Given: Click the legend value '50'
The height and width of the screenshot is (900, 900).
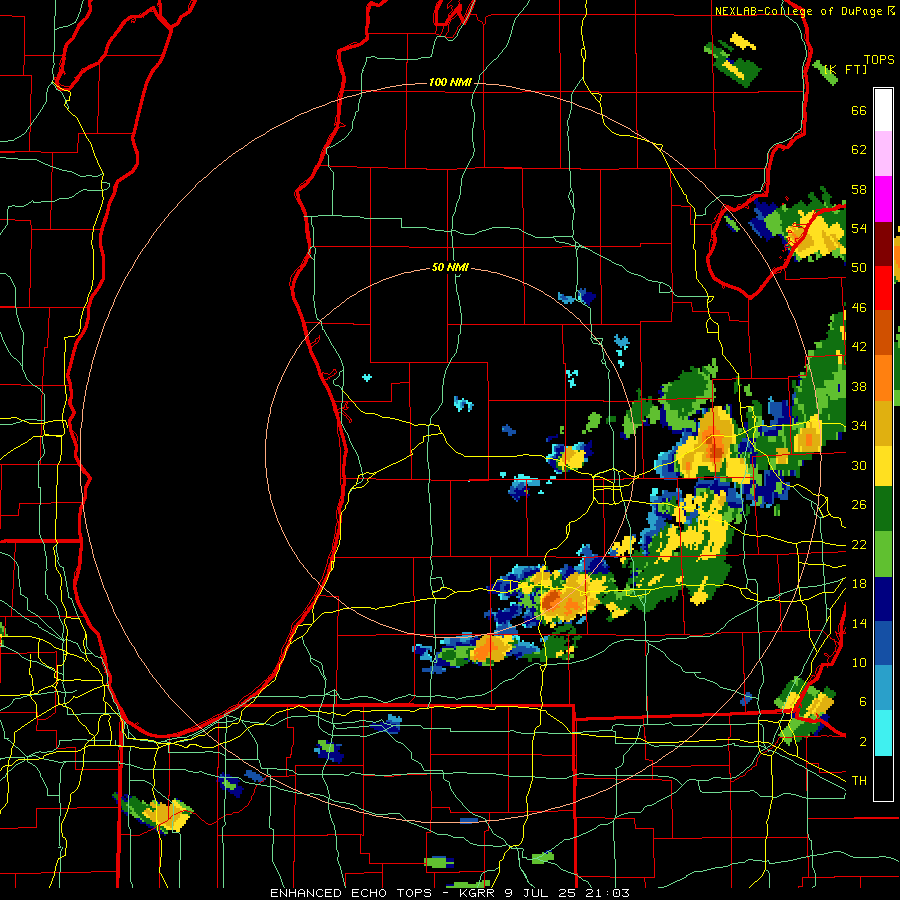Looking at the screenshot, I should tap(859, 268).
